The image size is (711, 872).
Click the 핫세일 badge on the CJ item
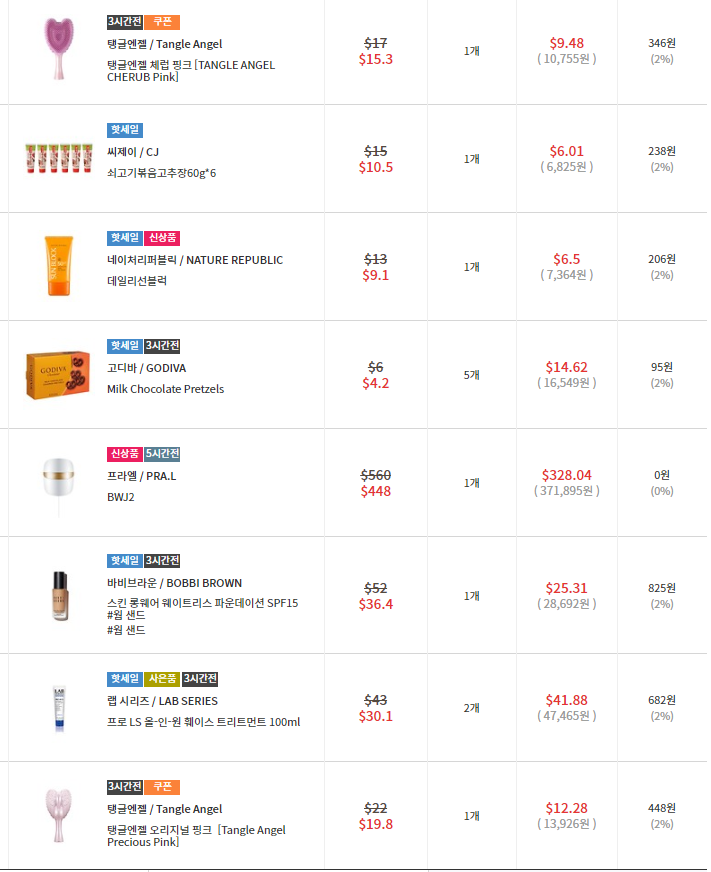(x=125, y=130)
